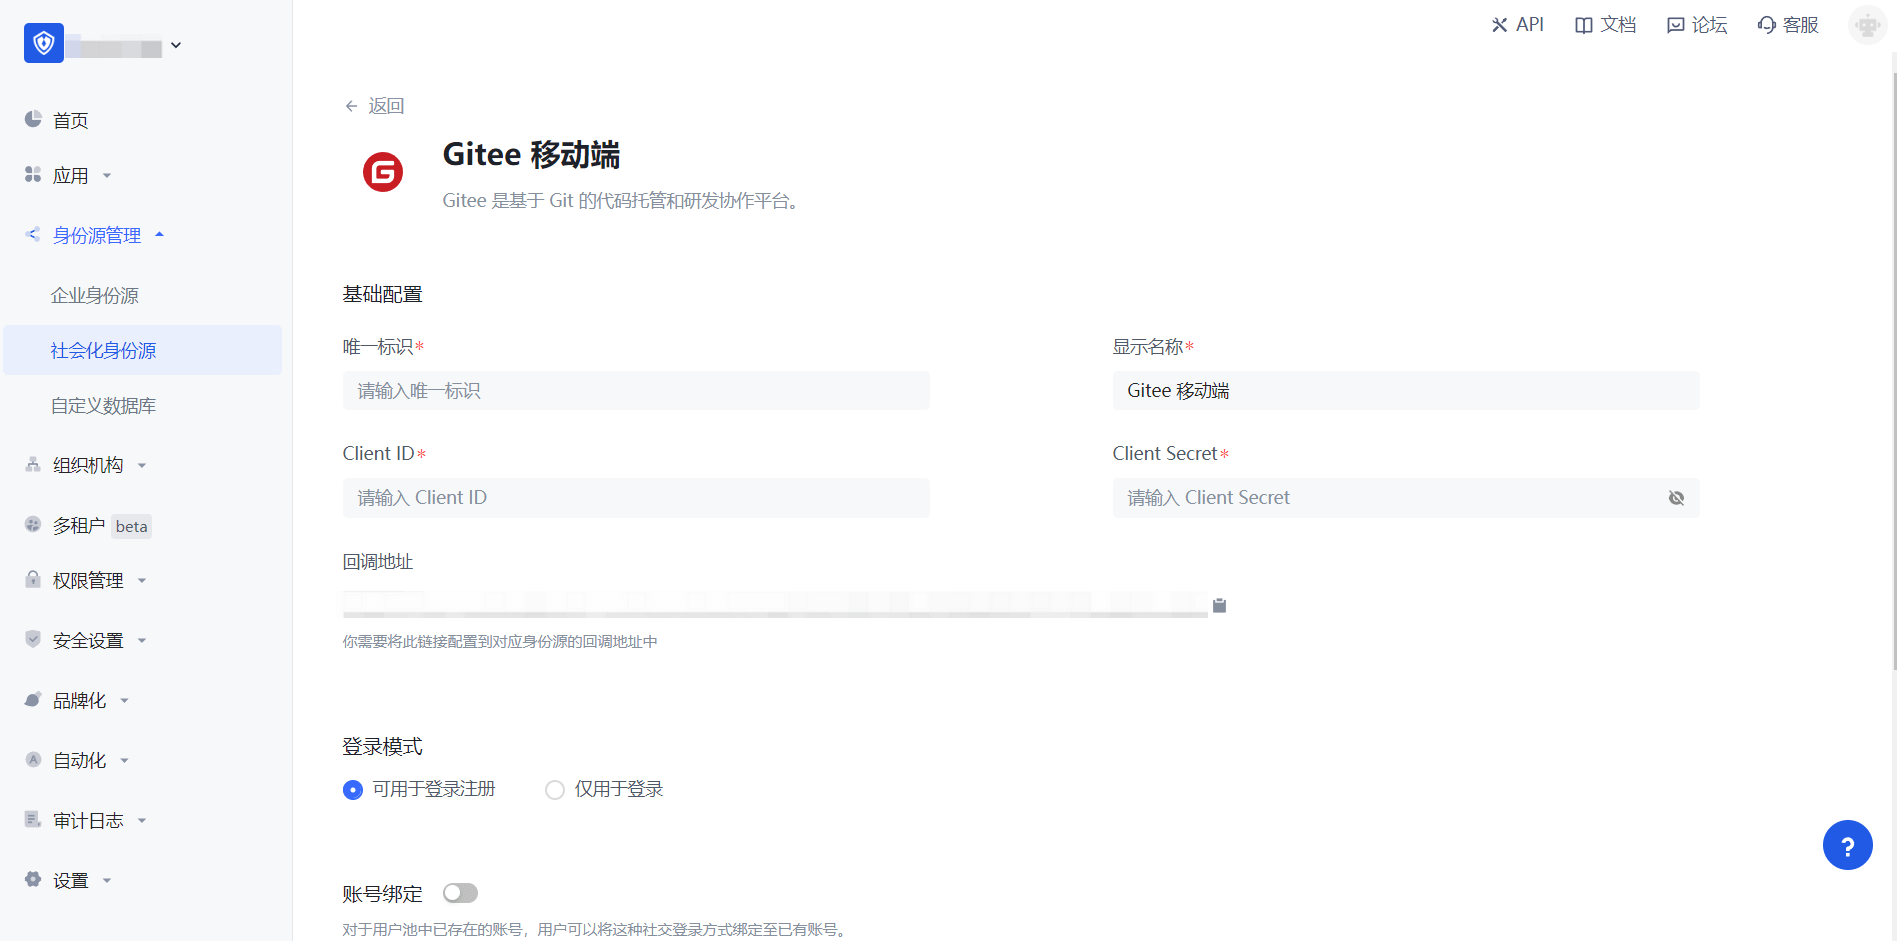Screen dimensions: 1897x941
Task: Click the Gitee red logo icon
Action: (x=383, y=172)
